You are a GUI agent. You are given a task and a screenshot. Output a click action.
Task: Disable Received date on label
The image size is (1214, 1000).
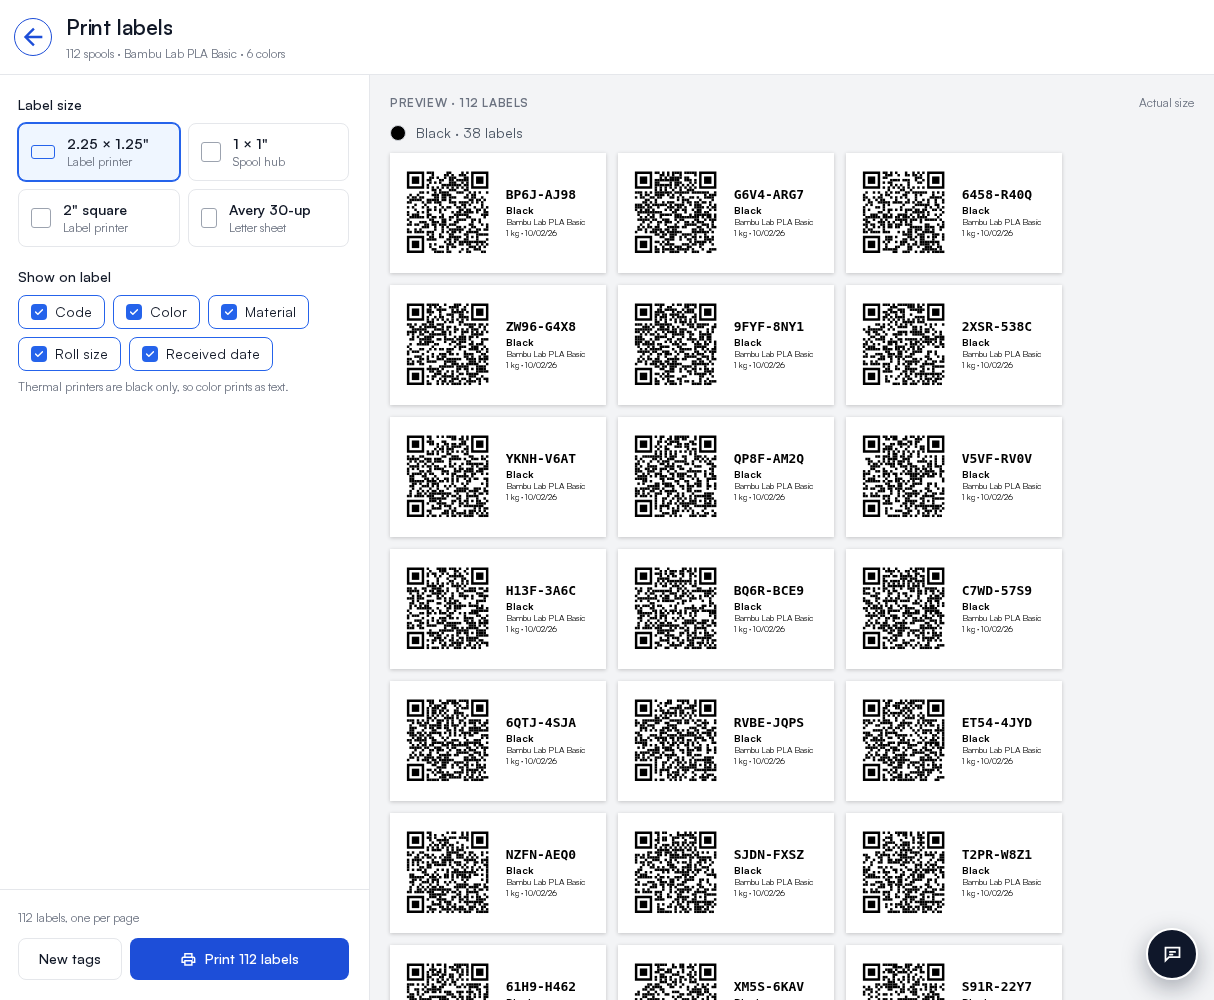(x=150, y=354)
